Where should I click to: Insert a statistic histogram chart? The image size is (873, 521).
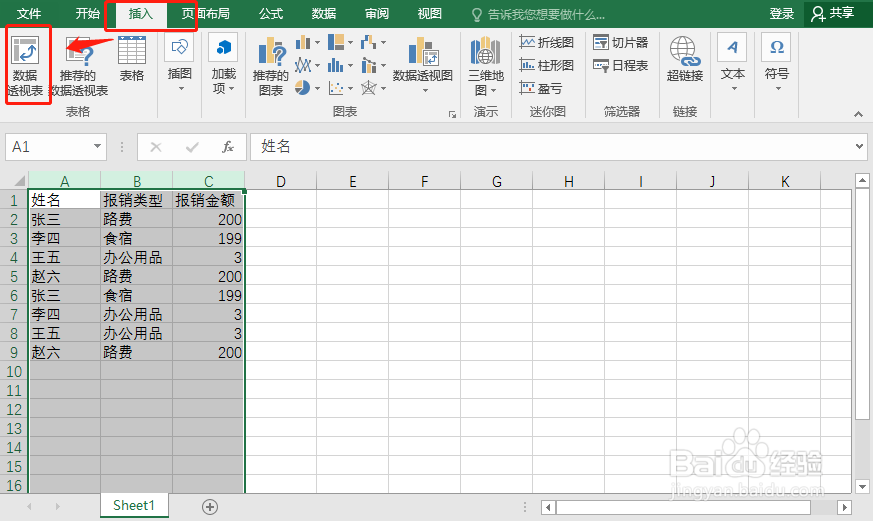pos(336,65)
